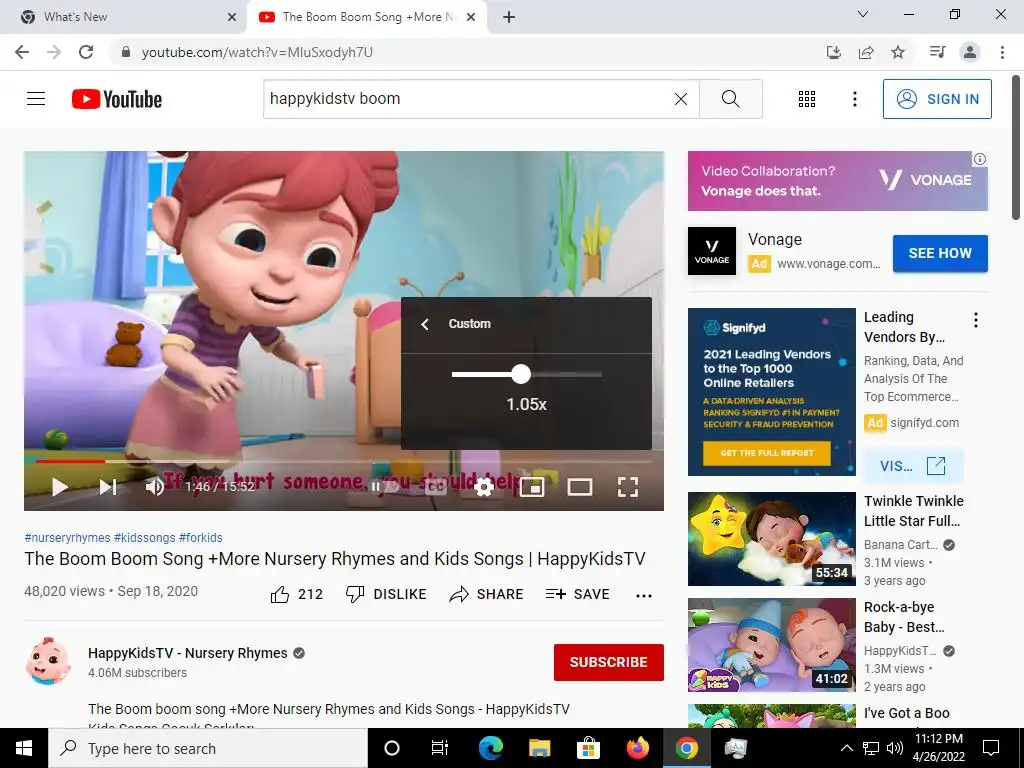Click SEE HOW Vonage button
The image size is (1024, 768).
click(940, 253)
